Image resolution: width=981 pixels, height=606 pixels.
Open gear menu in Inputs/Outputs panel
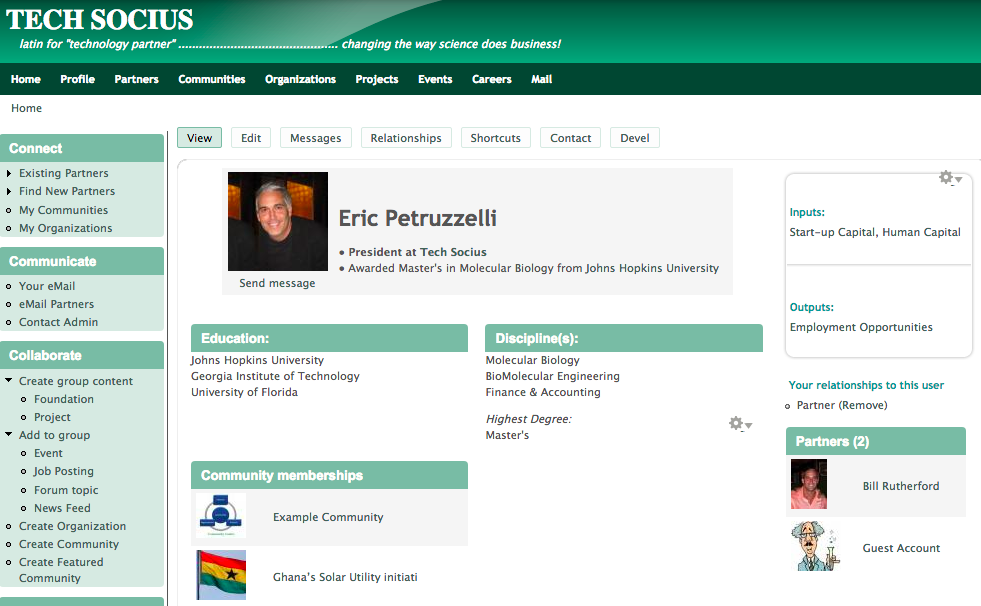coord(950,179)
